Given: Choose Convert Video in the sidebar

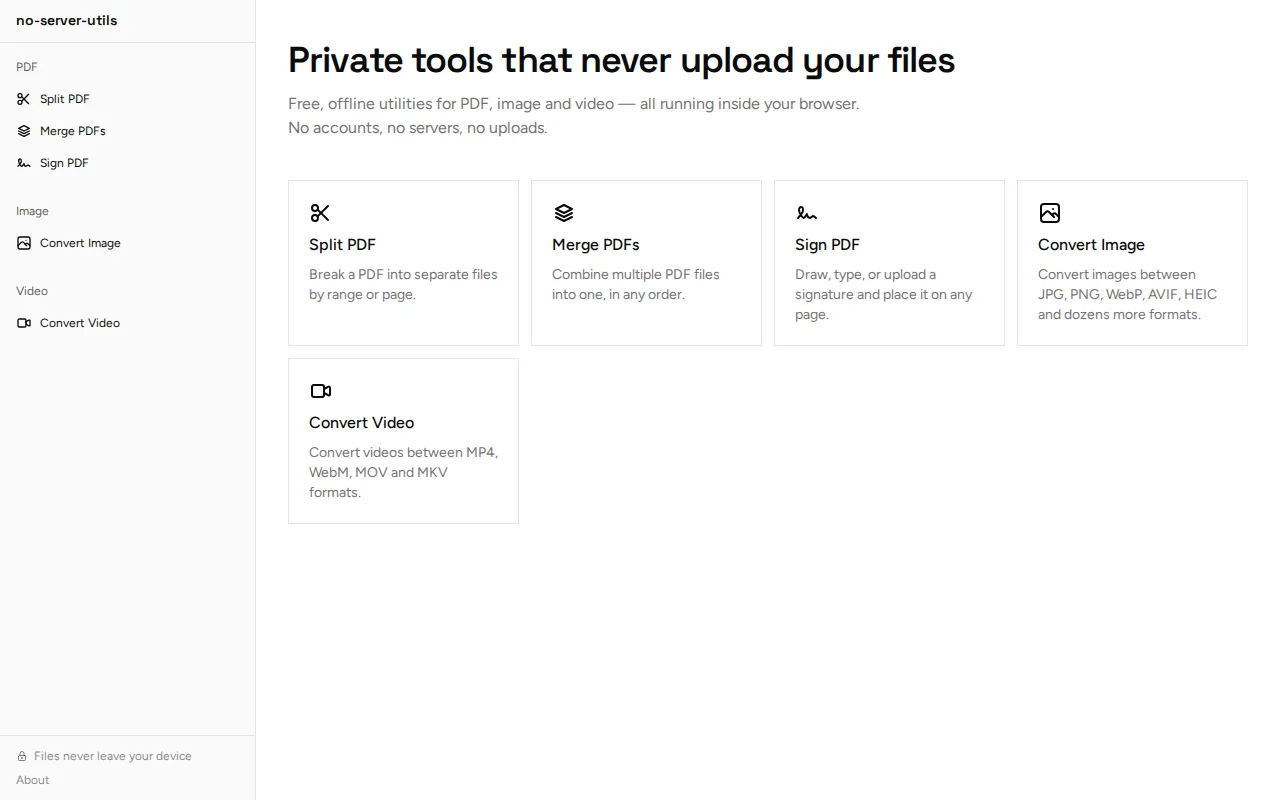Looking at the screenshot, I should pyautogui.click(x=128, y=323).
